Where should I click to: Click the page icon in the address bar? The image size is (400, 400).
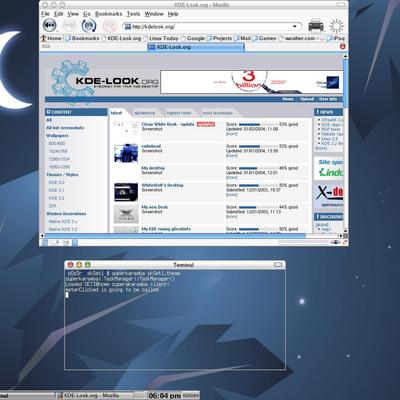click(127, 27)
